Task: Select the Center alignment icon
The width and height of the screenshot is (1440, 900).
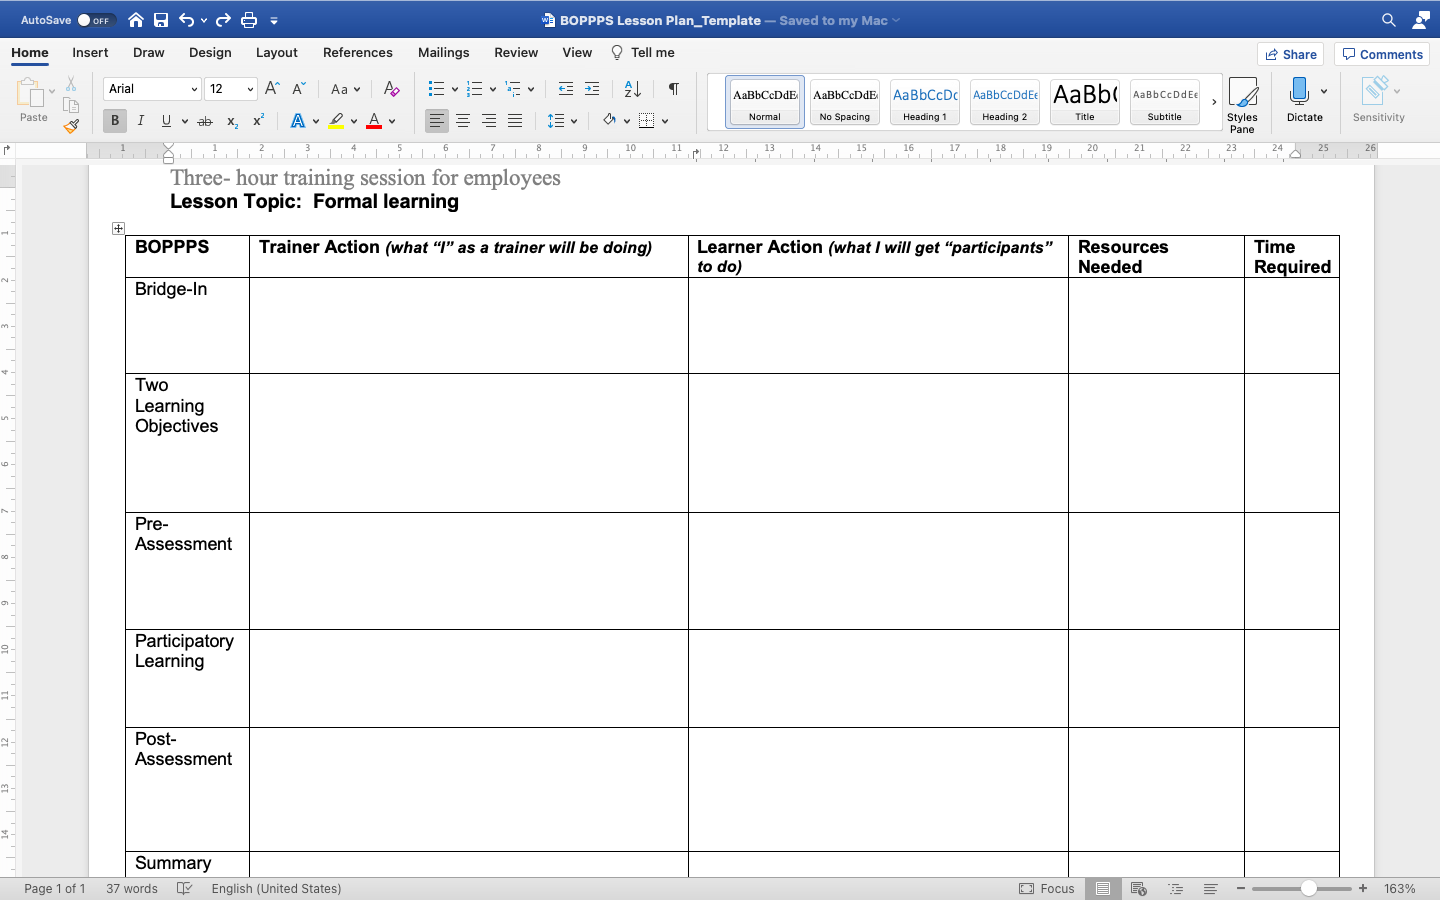Action: pyautogui.click(x=463, y=120)
